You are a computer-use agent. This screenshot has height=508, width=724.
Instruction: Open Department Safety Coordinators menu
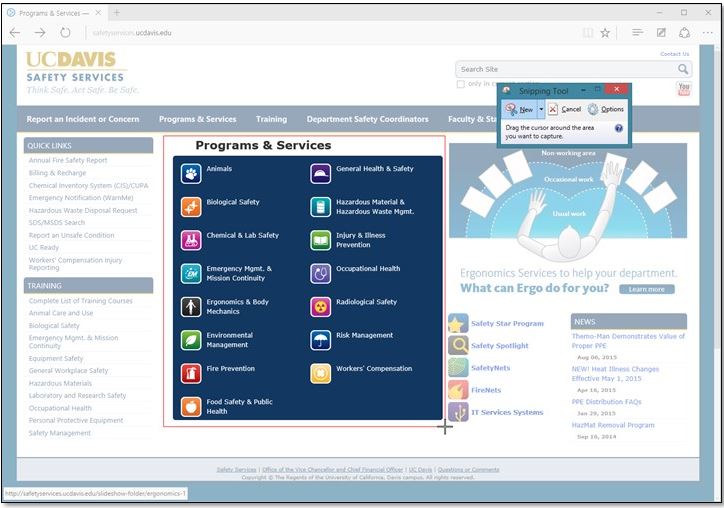(x=368, y=119)
